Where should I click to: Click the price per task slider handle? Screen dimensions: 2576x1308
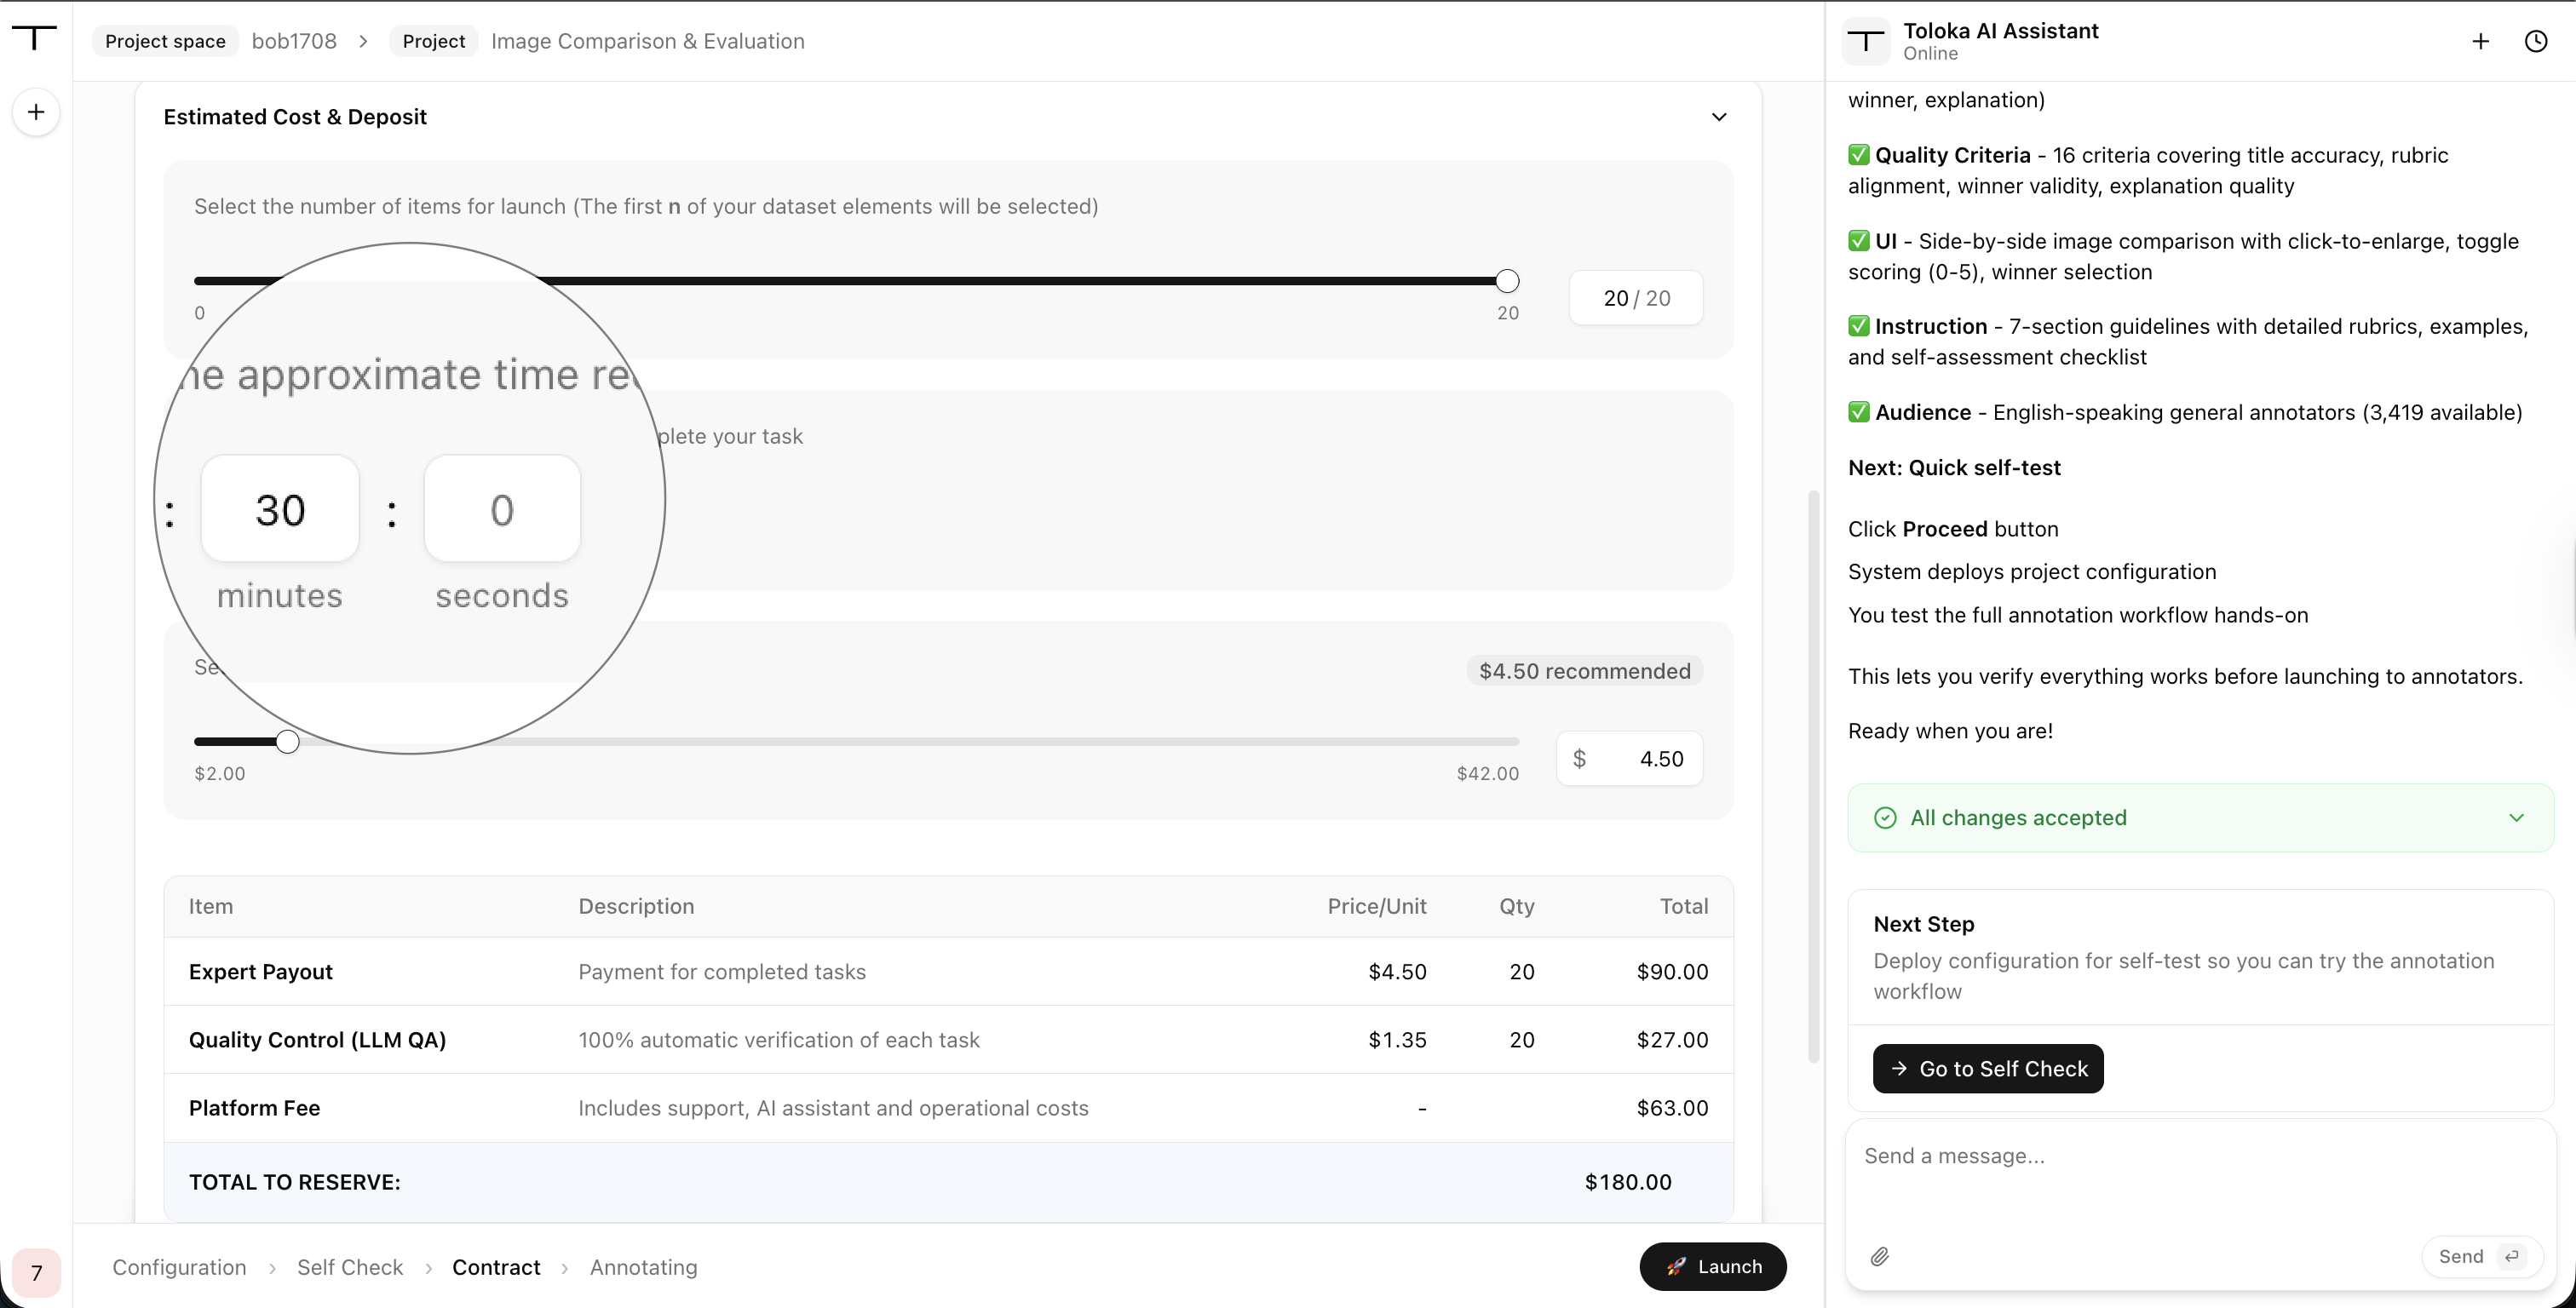click(287, 742)
